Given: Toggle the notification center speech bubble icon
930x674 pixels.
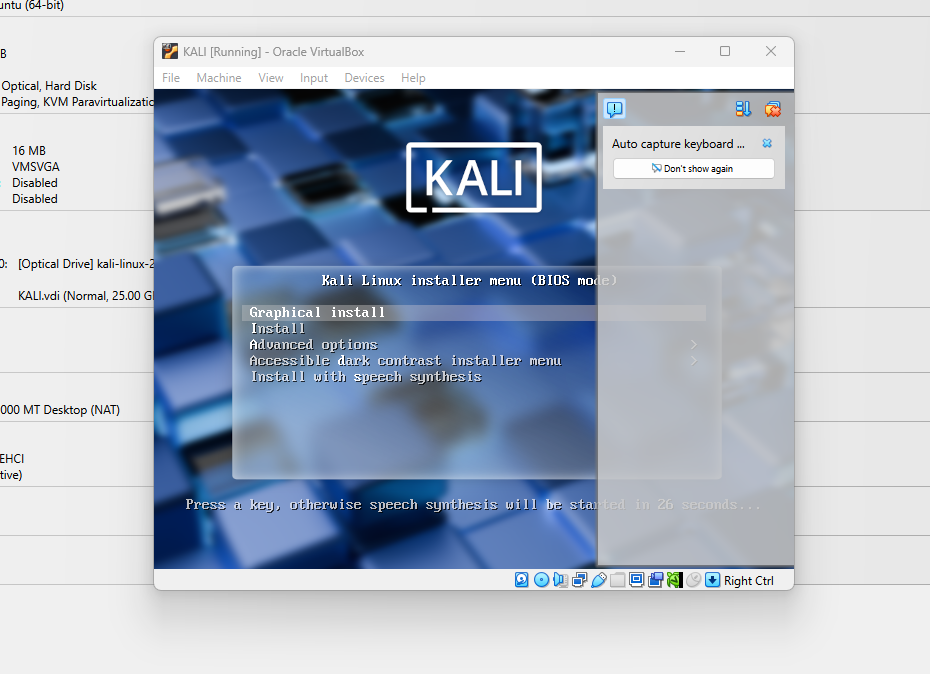Looking at the screenshot, I should (614, 109).
